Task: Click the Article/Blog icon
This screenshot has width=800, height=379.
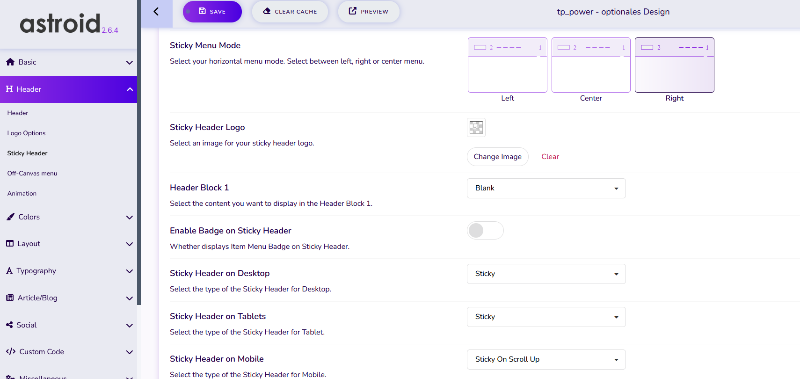Action: click(10, 298)
